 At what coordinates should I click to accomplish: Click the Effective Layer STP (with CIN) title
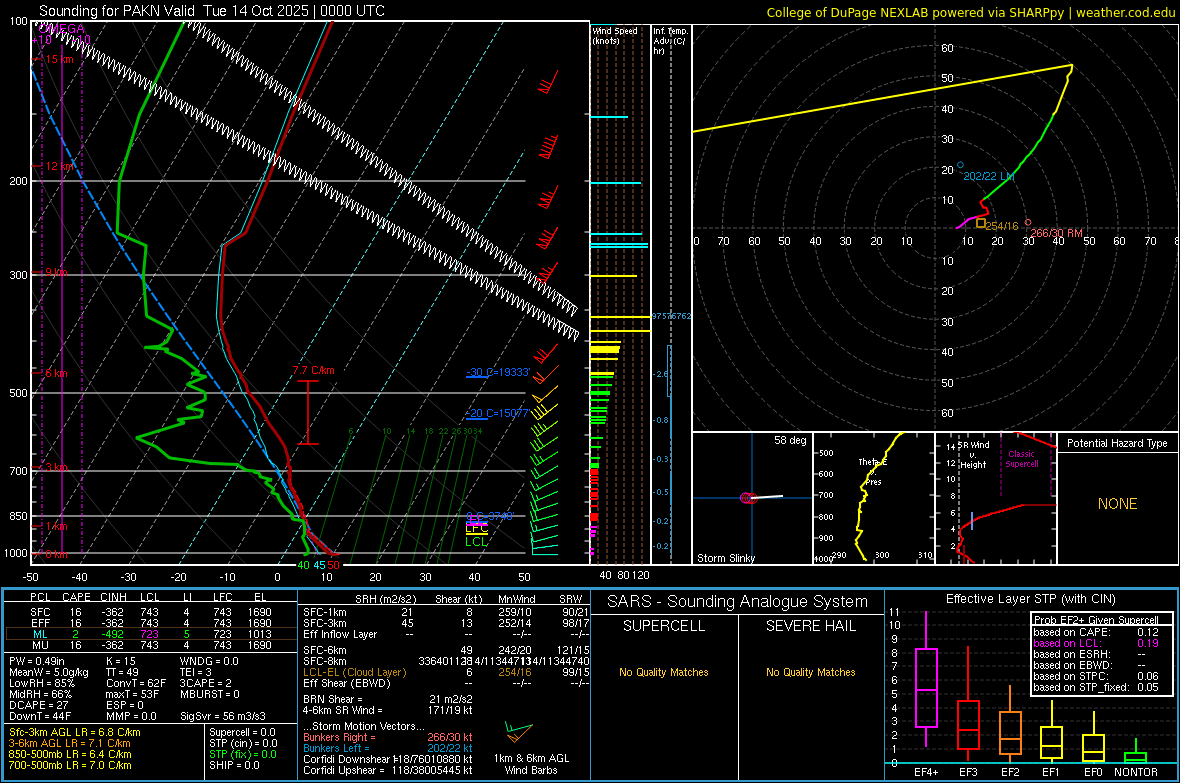click(1030, 599)
